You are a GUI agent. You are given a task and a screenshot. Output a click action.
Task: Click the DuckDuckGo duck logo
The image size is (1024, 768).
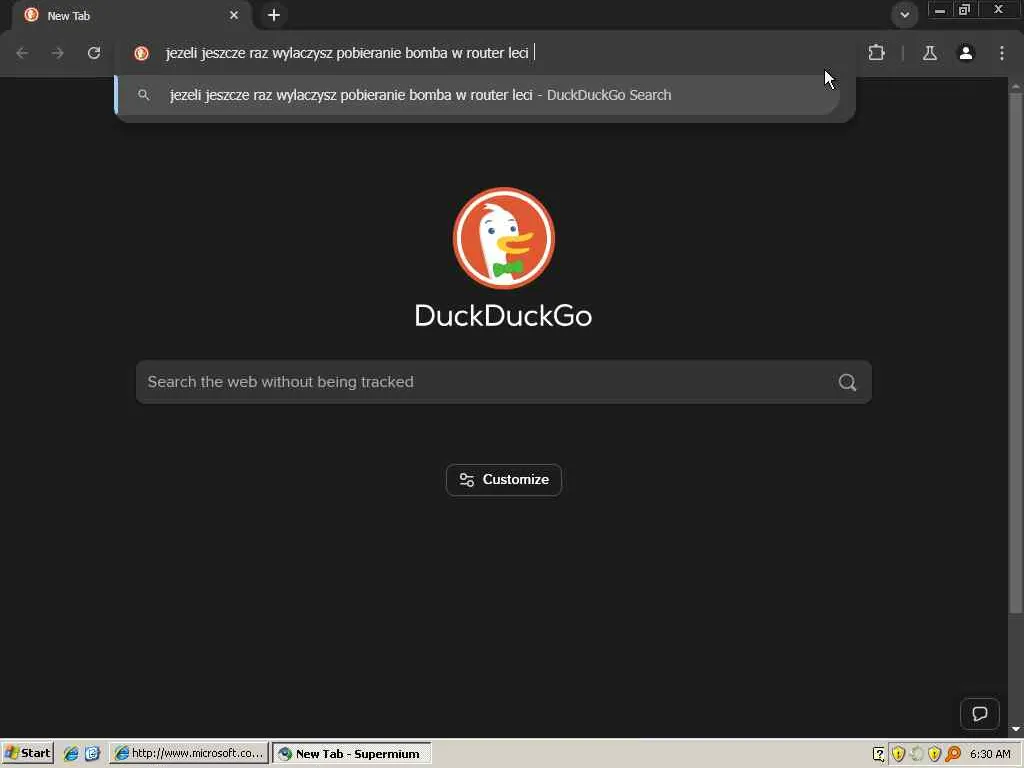coord(504,238)
